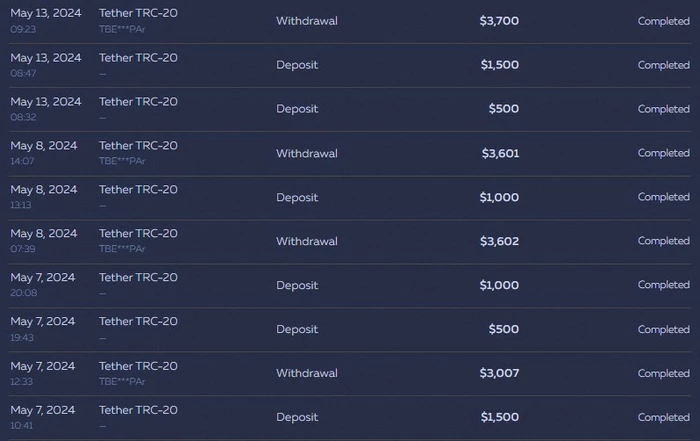Select the $1,000 deposit at 13:13
The width and height of the screenshot is (700, 441).
(499, 197)
